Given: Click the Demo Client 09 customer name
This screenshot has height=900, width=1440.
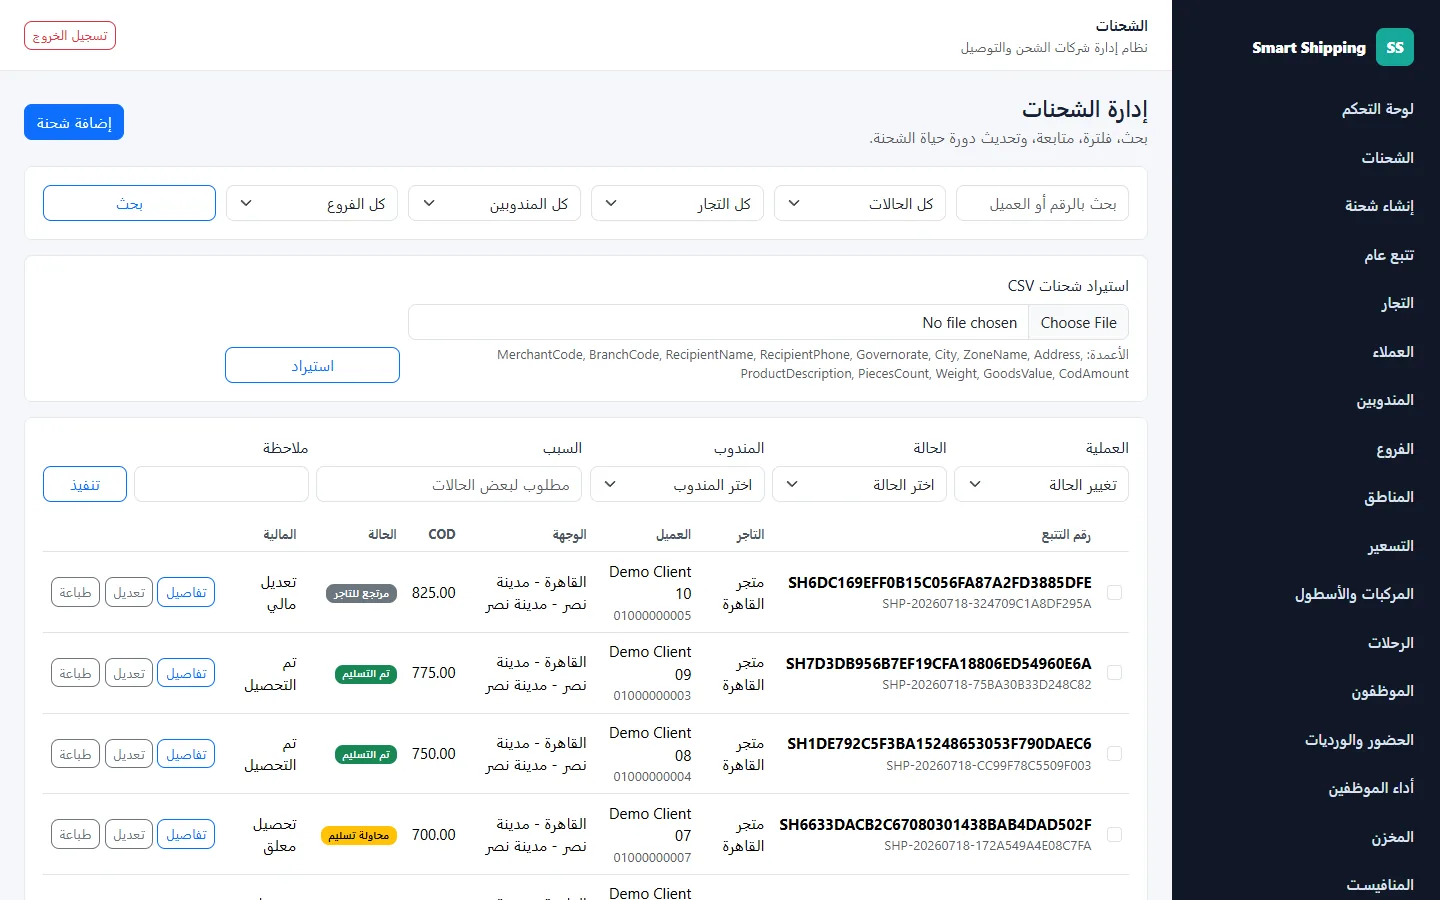Looking at the screenshot, I should 650,663.
